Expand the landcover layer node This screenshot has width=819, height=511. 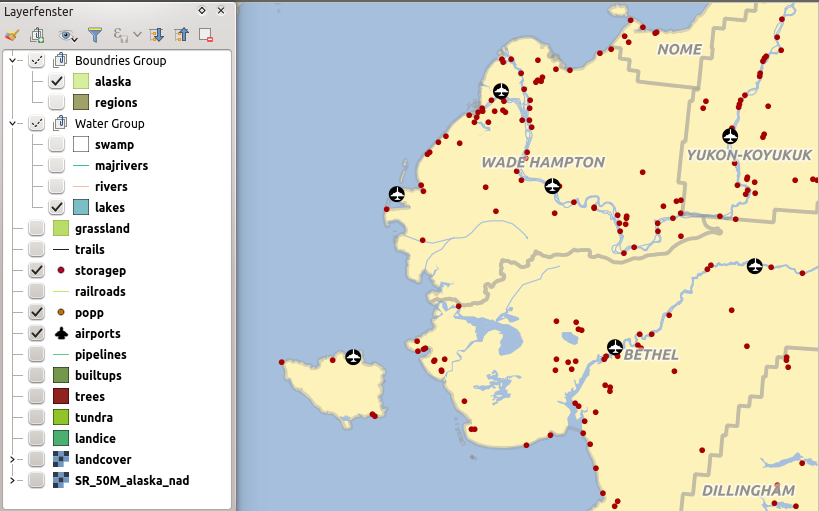click(x=13, y=460)
